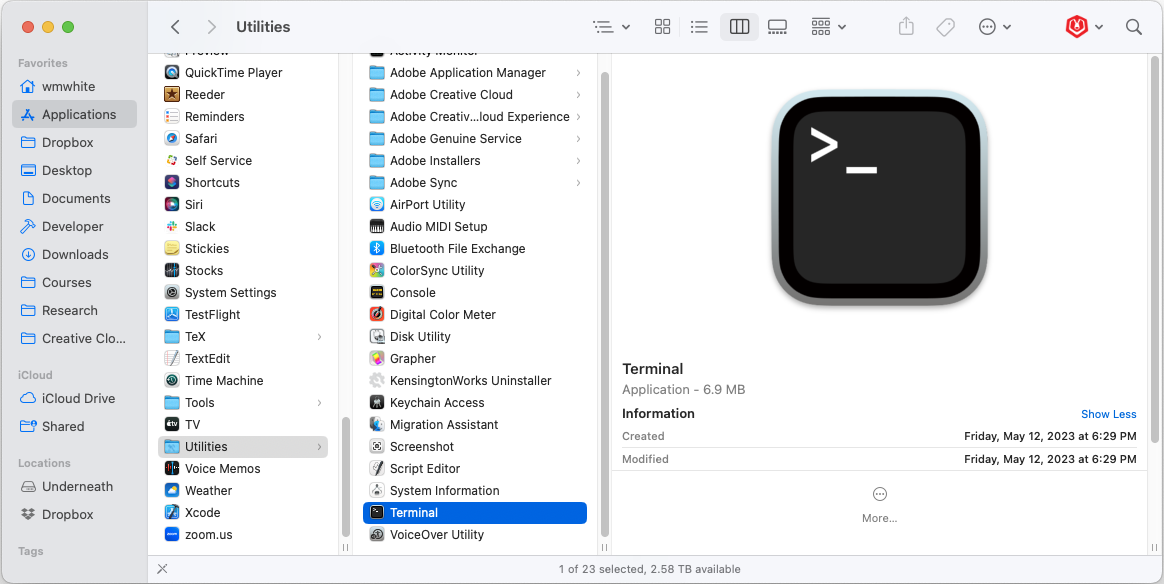Screen dimensions: 1164x584
Task: Click the back navigation arrow
Action: pyautogui.click(x=176, y=27)
